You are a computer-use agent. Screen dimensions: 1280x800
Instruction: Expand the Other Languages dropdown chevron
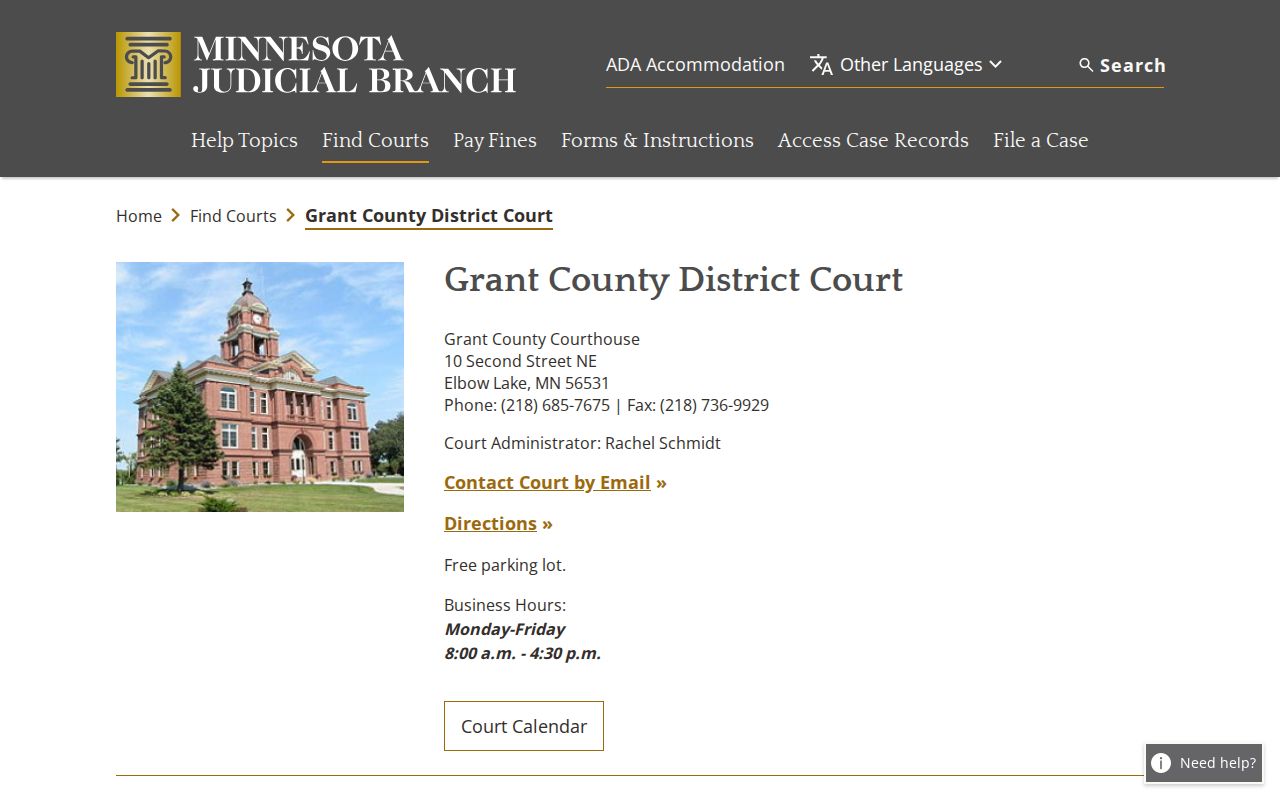[995, 65]
